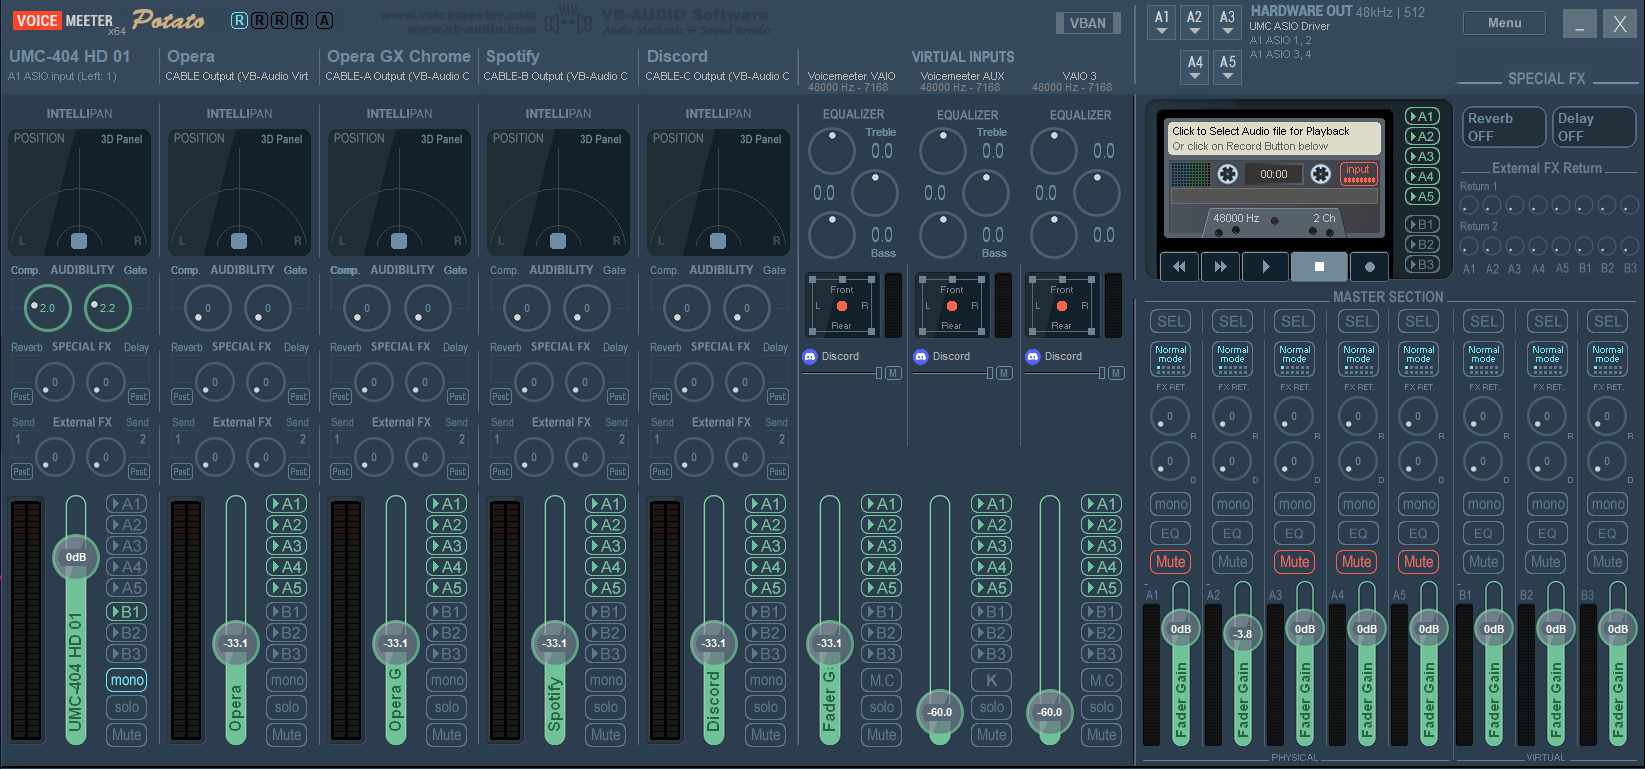Rewind the cassette recorder

pyautogui.click(x=1179, y=266)
